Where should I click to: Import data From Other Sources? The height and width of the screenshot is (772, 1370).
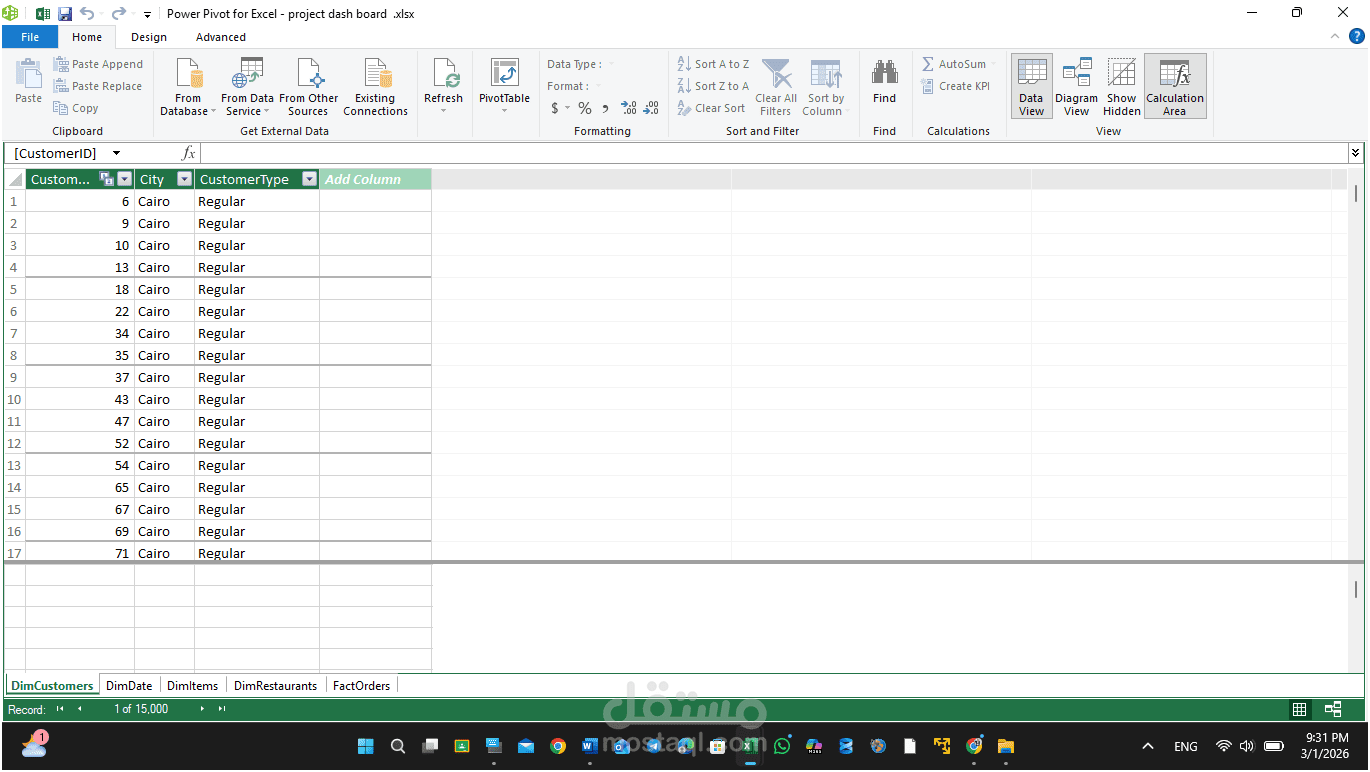[308, 87]
